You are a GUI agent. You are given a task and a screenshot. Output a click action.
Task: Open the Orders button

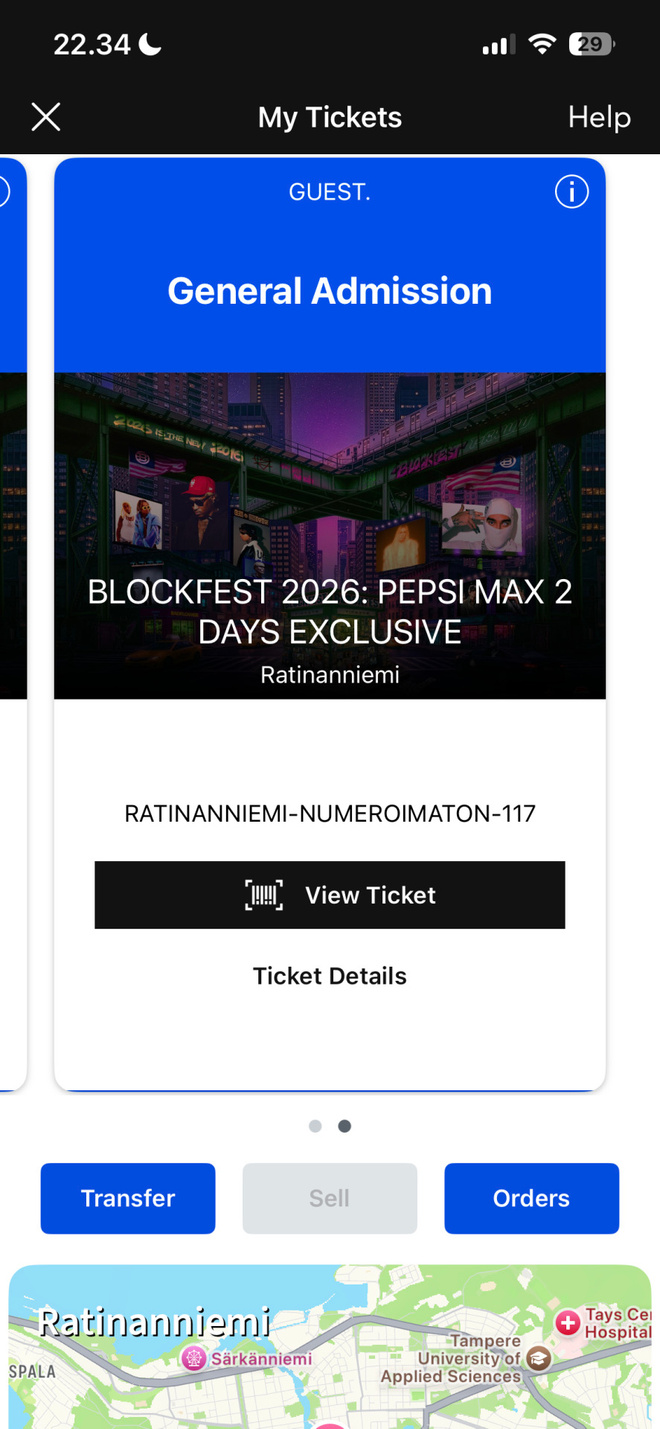click(x=532, y=1198)
